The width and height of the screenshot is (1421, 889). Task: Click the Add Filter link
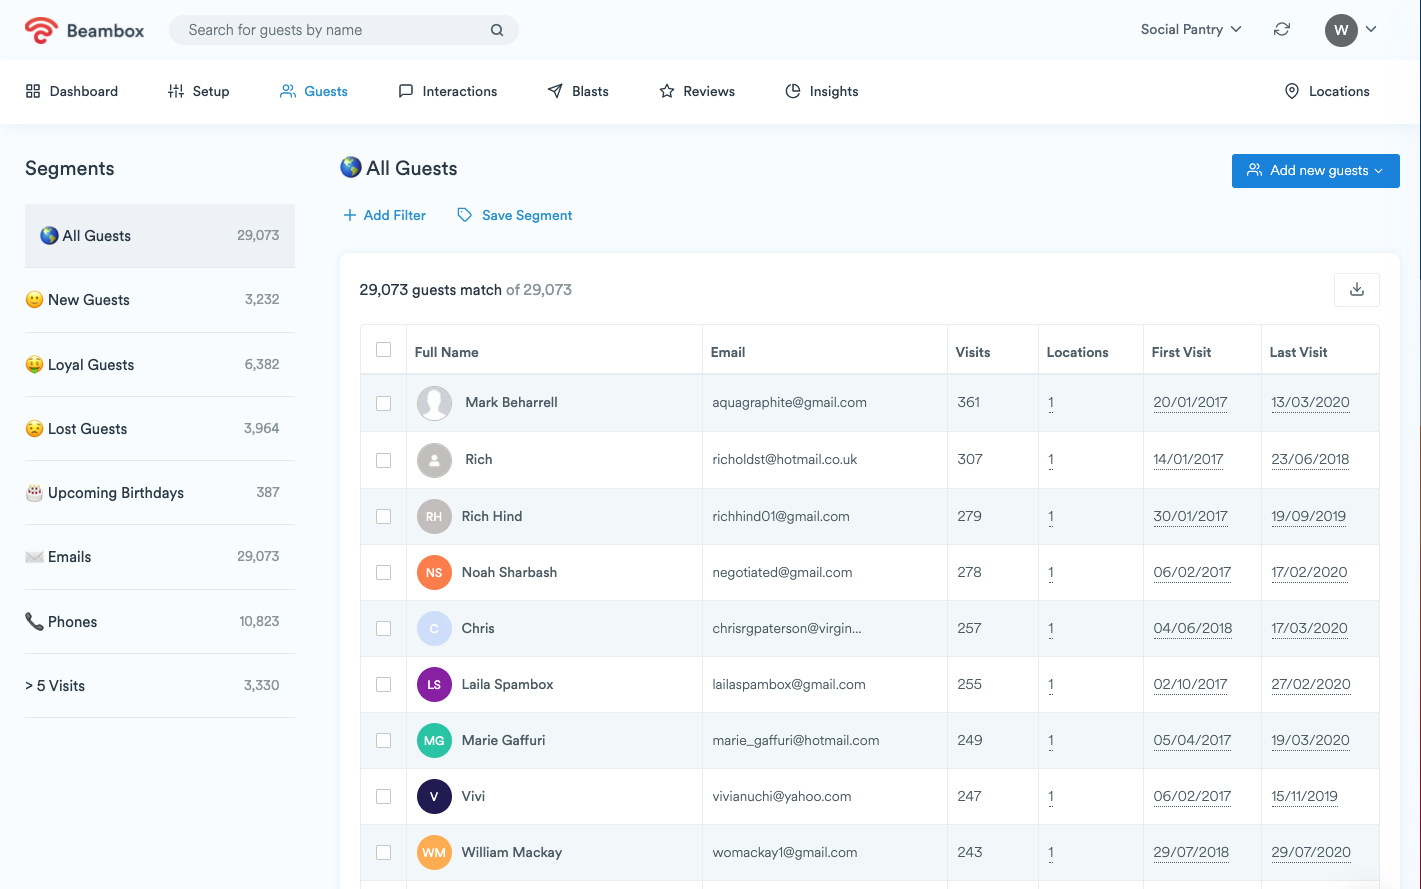385,215
